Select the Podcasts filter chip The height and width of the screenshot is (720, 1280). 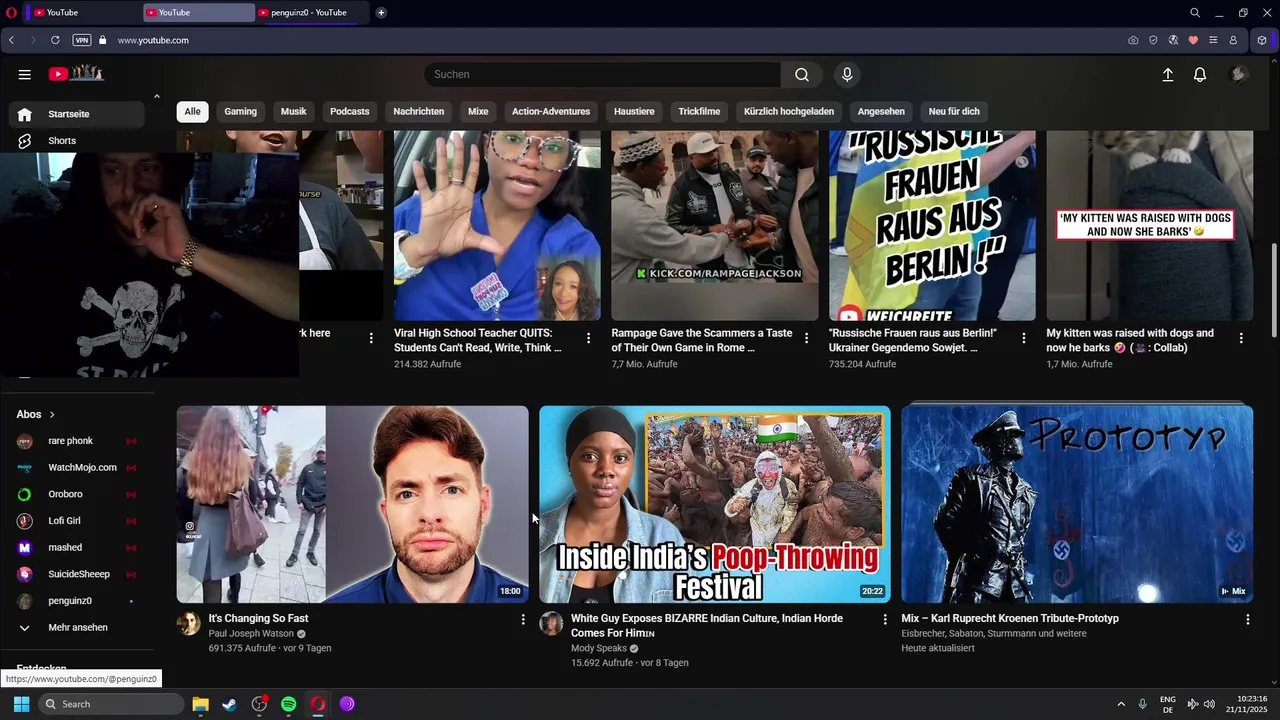tap(349, 111)
